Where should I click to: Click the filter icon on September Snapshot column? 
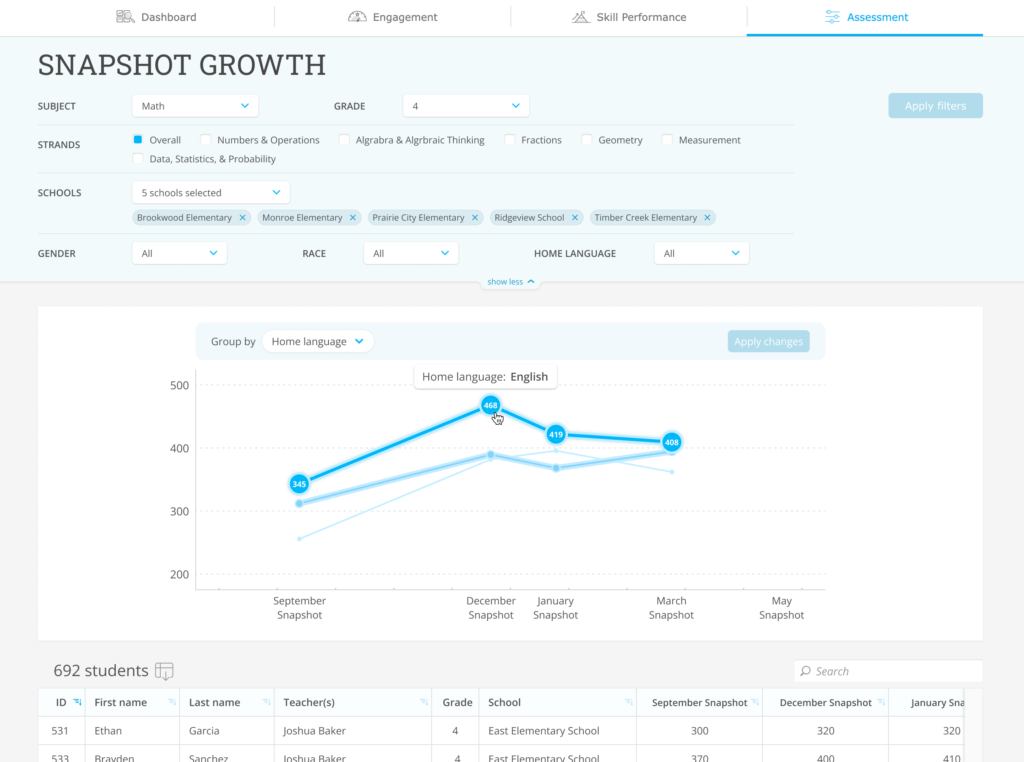coord(756,702)
